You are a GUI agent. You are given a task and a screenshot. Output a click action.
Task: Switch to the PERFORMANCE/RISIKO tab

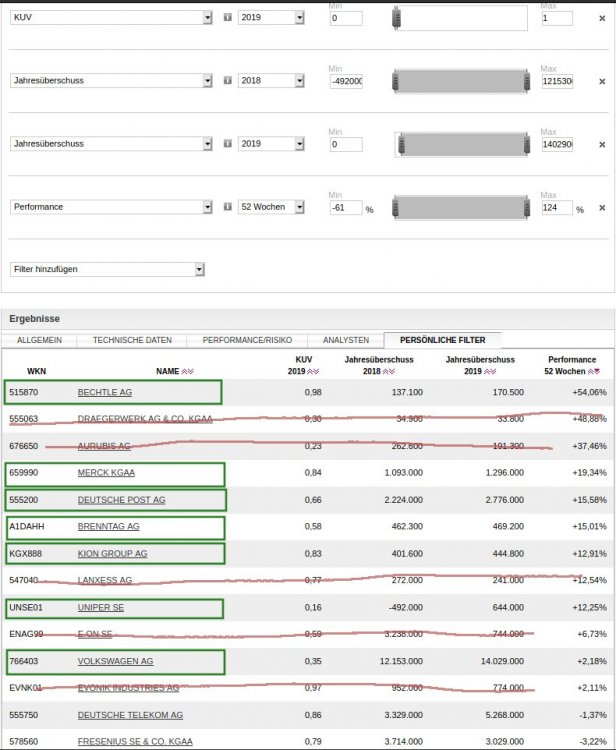pyautogui.click(x=247, y=340)
